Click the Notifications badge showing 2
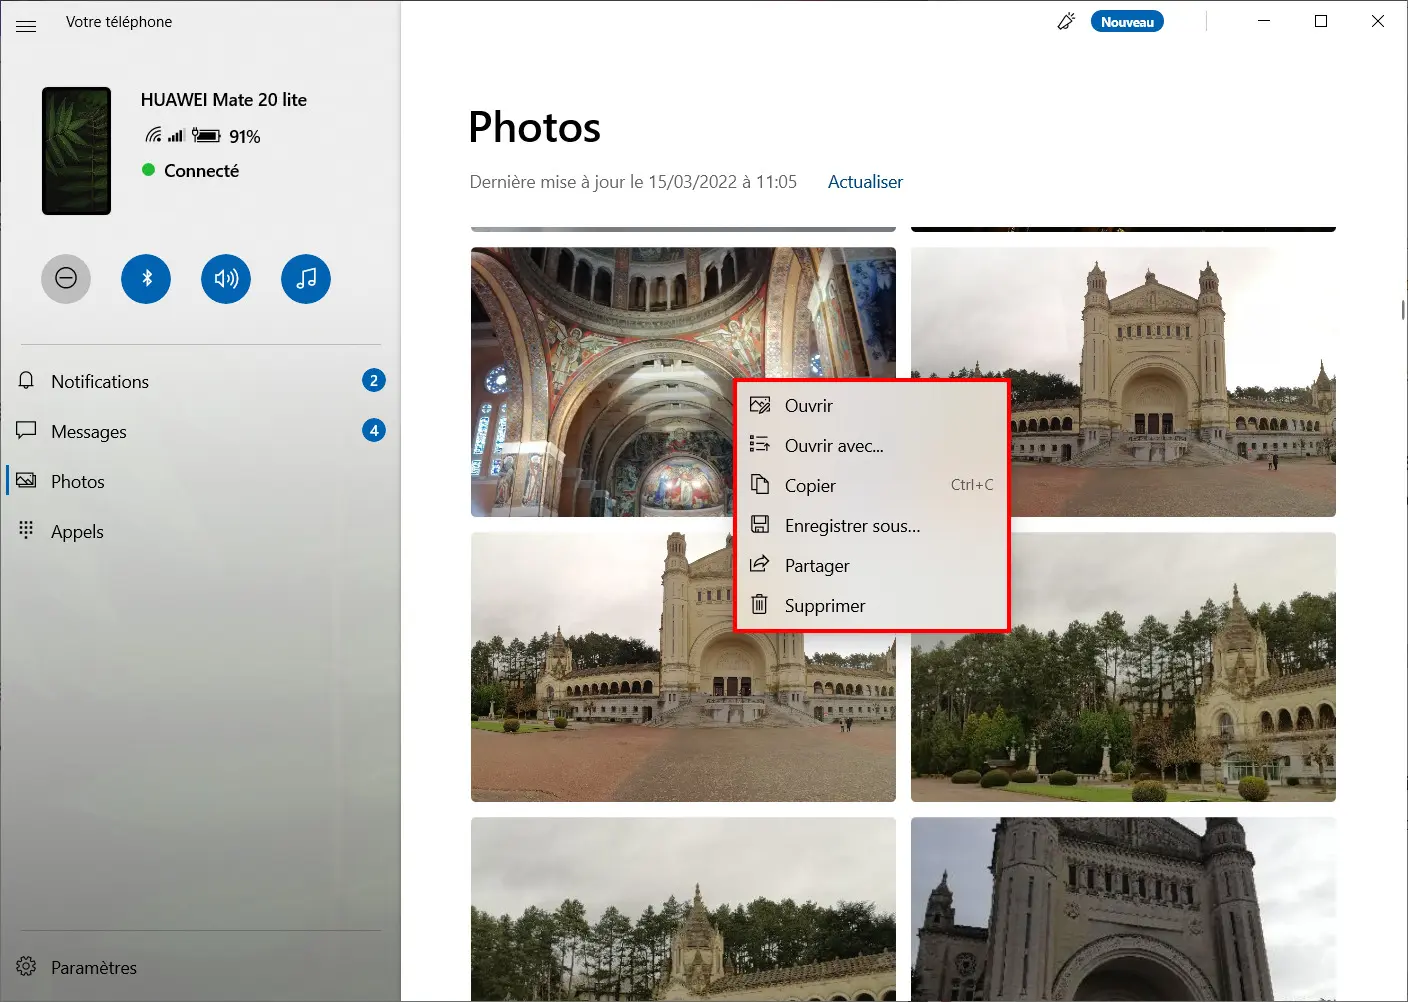The image size is (1408, 1002). tap(374, 380)
